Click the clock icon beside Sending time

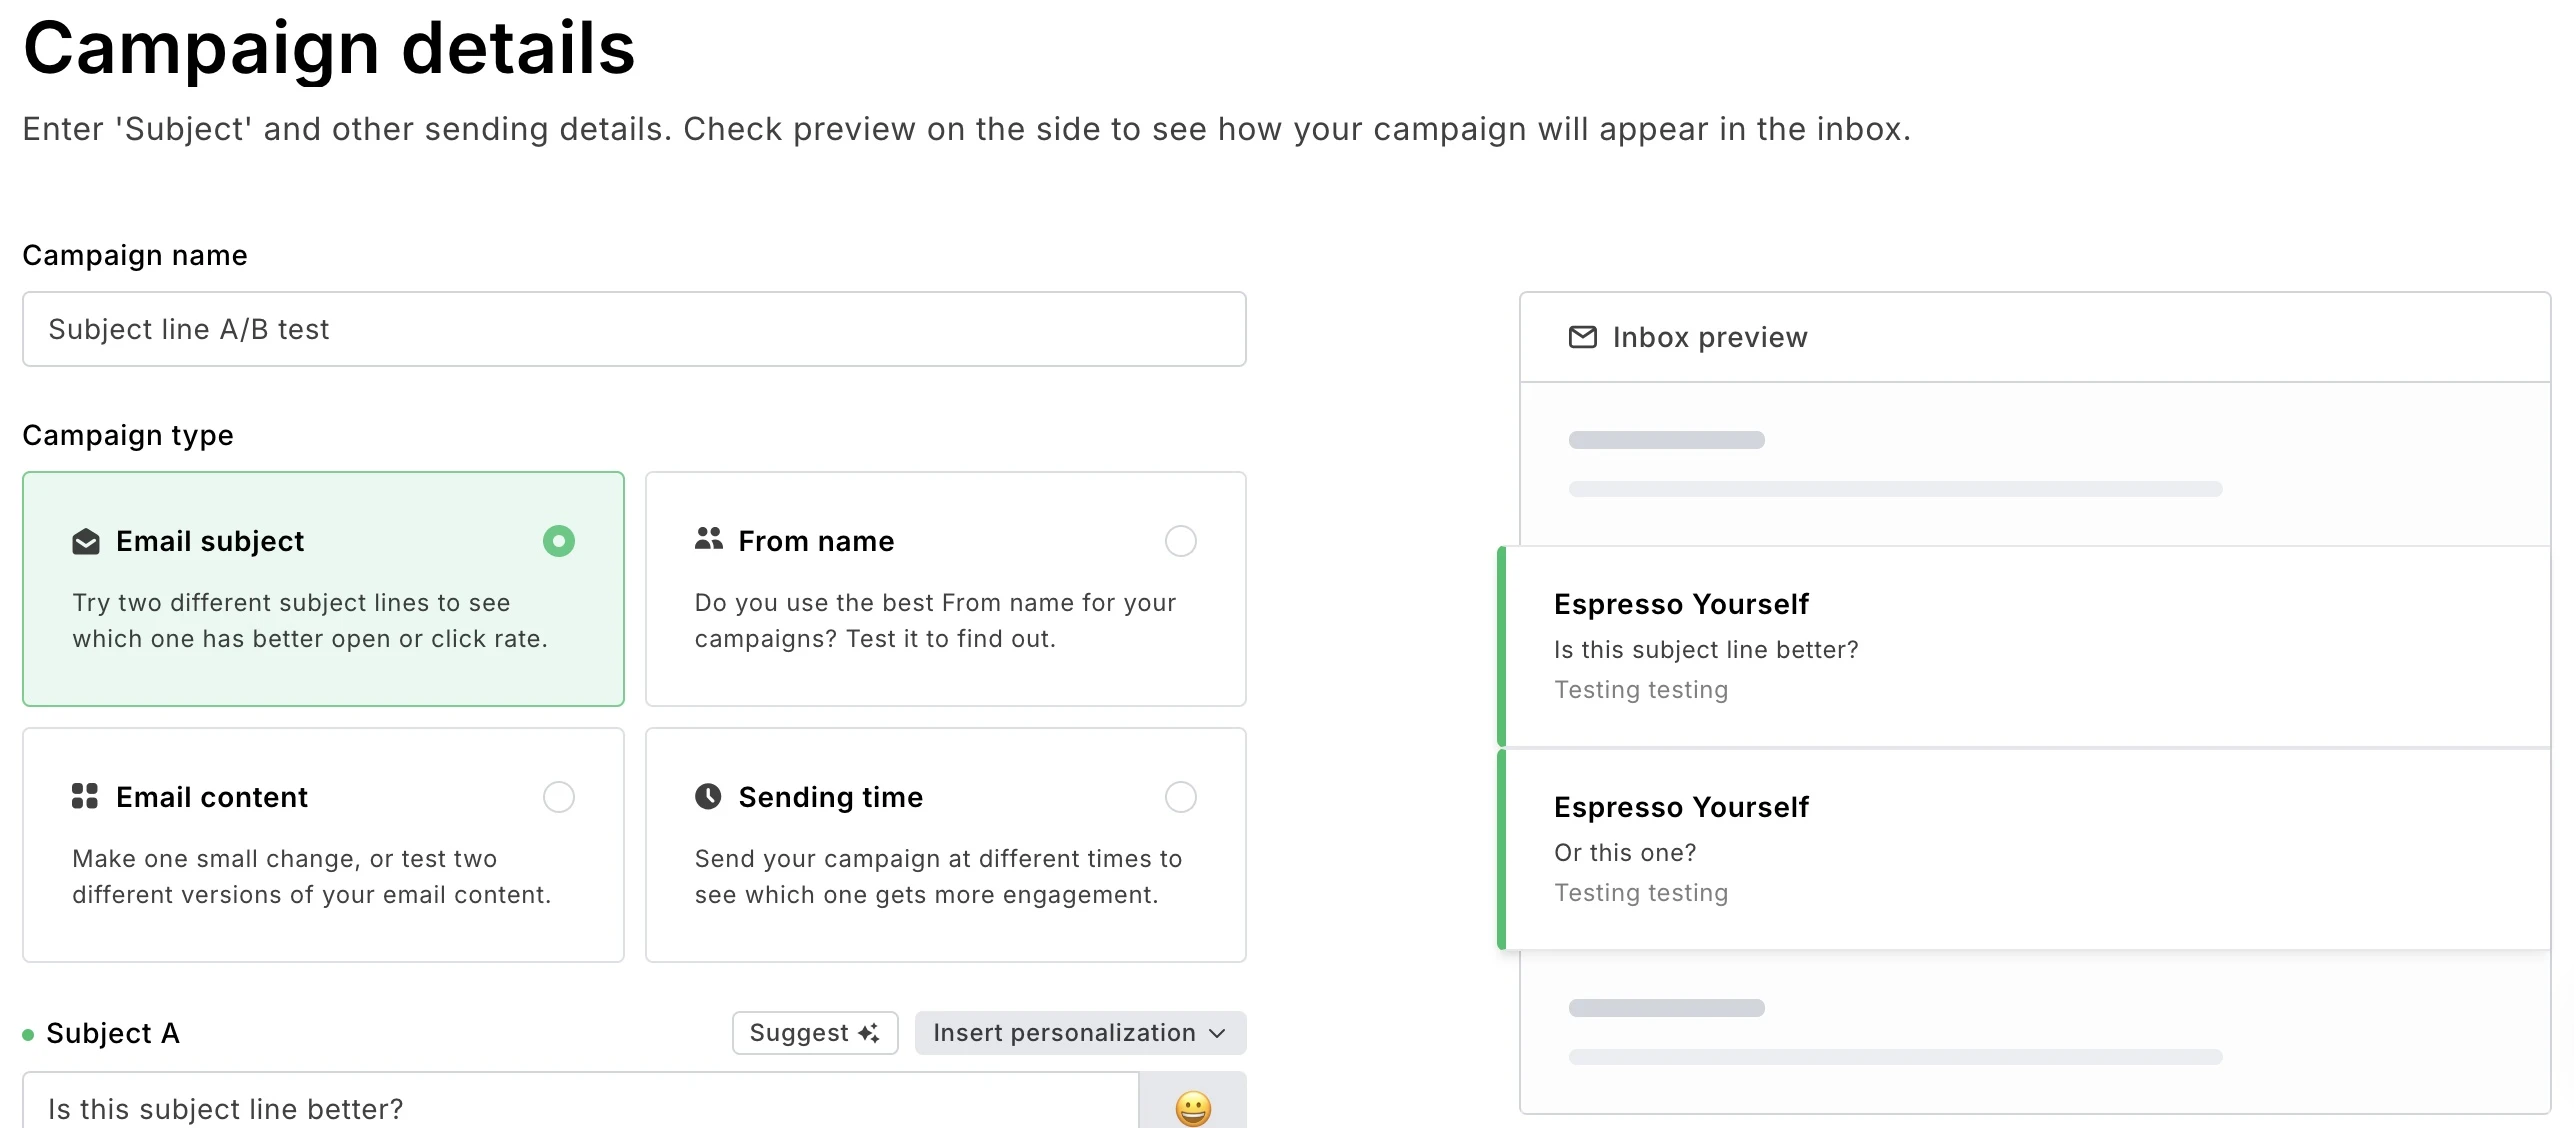708,796
